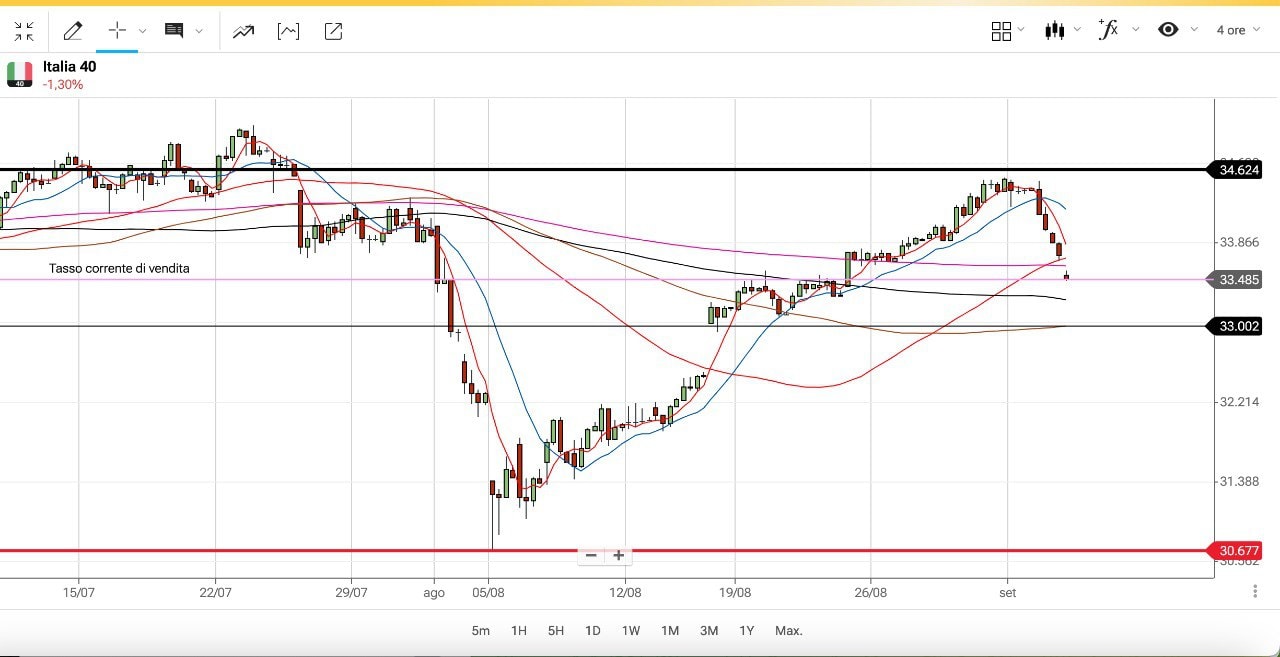Image resolution: width=1280 pixels, height=657 pixels.
Task: Expand the comment tool dropdown arrow
Action: pos(199,31)
